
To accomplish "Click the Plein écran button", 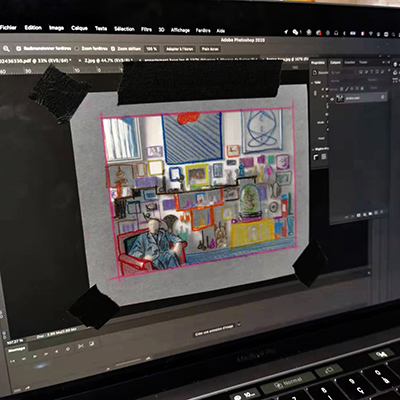I will point(210,49).
